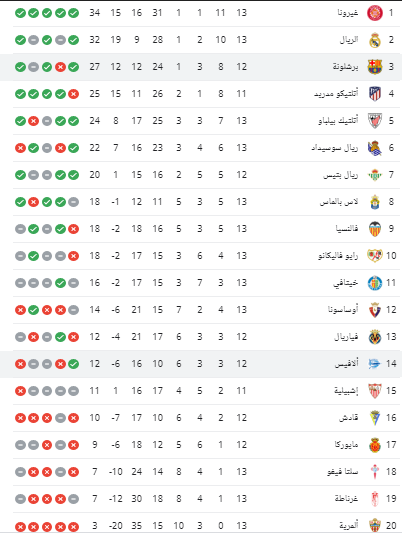Select the Real Betis club crest
The width and height of the screenshot is (402, 535).
tap(375, 175)
